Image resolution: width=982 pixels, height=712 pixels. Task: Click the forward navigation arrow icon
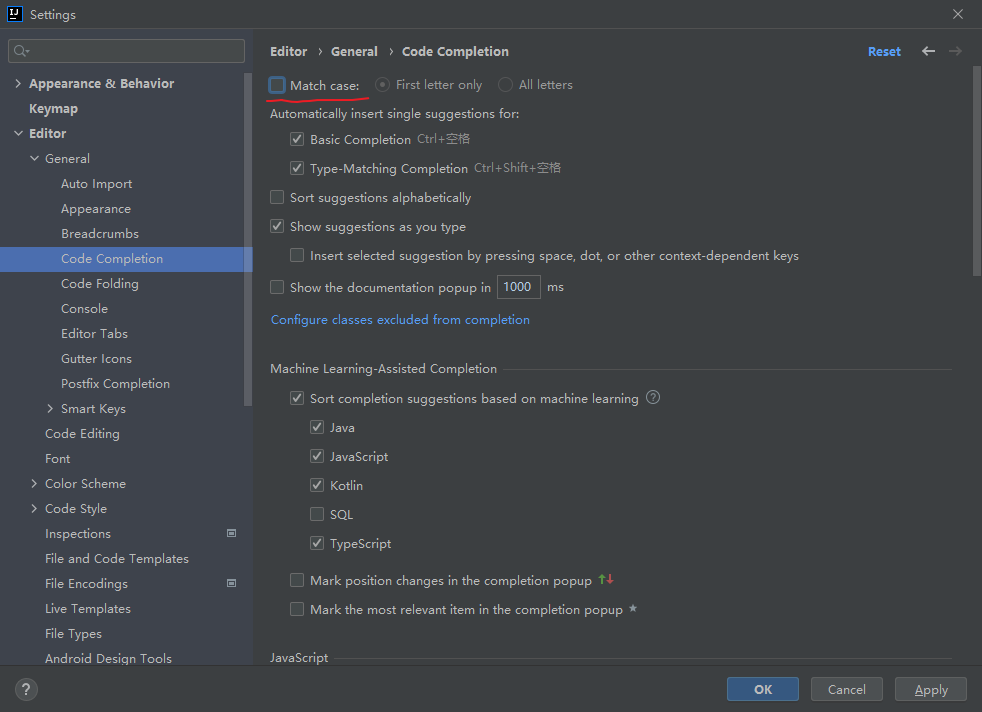click(956, 51)
